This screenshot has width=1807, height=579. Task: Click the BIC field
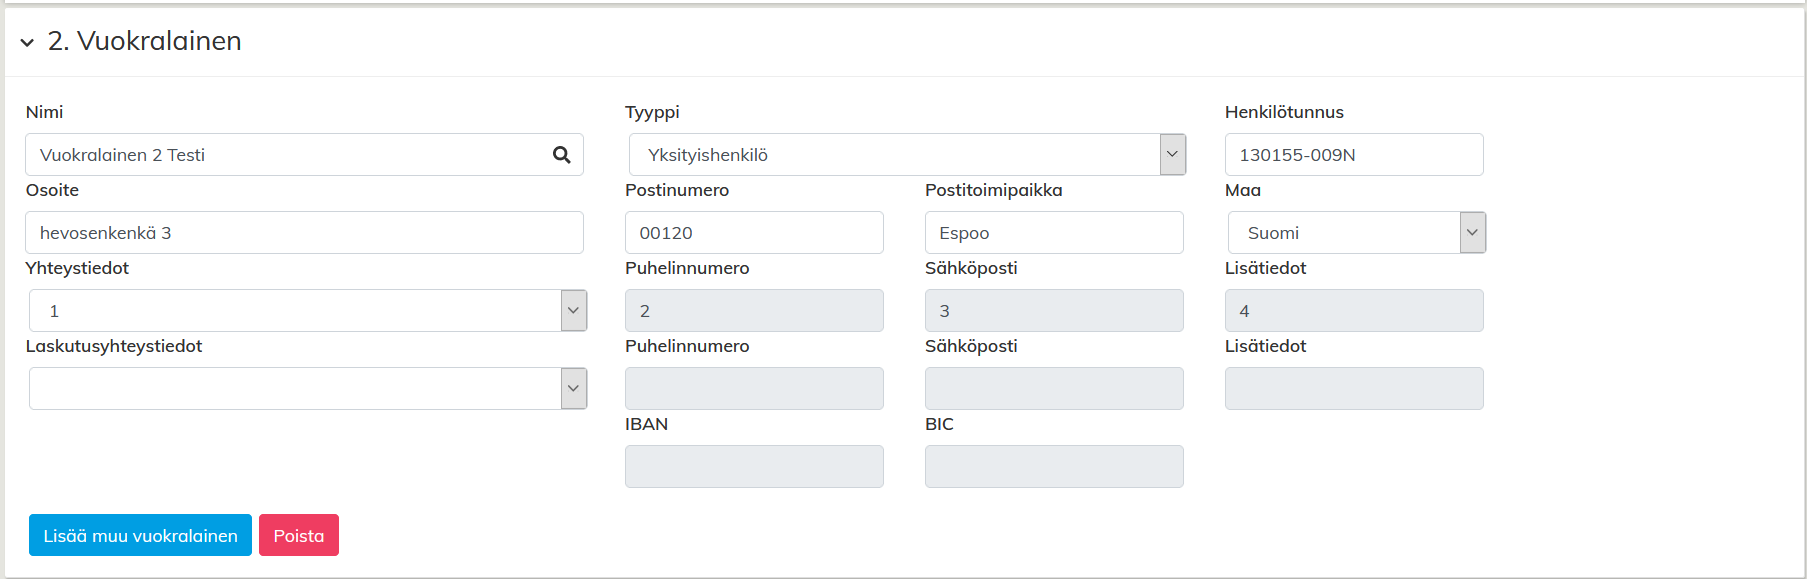(x=1053, y=467)
